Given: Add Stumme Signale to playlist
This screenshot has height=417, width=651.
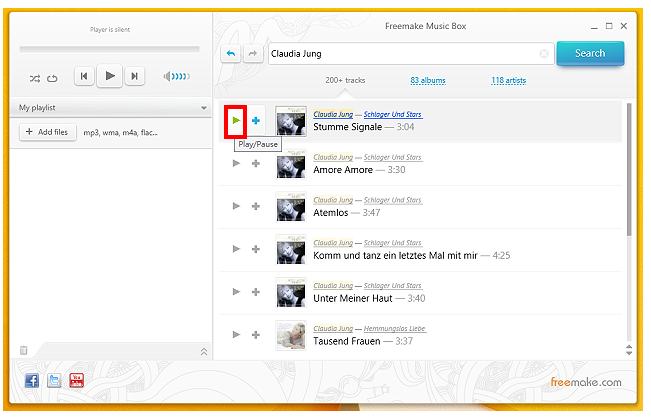Looking at the screenshot, I should coord(256,120).
